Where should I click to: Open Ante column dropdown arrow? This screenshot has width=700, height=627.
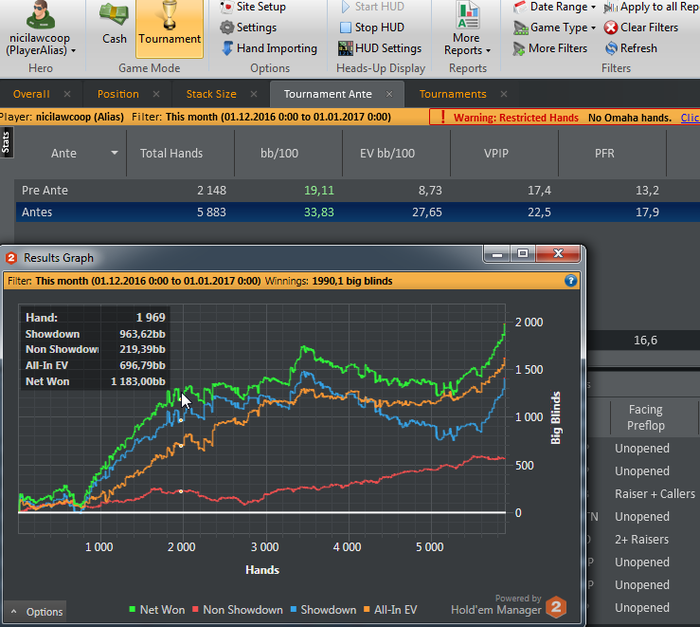115,153
